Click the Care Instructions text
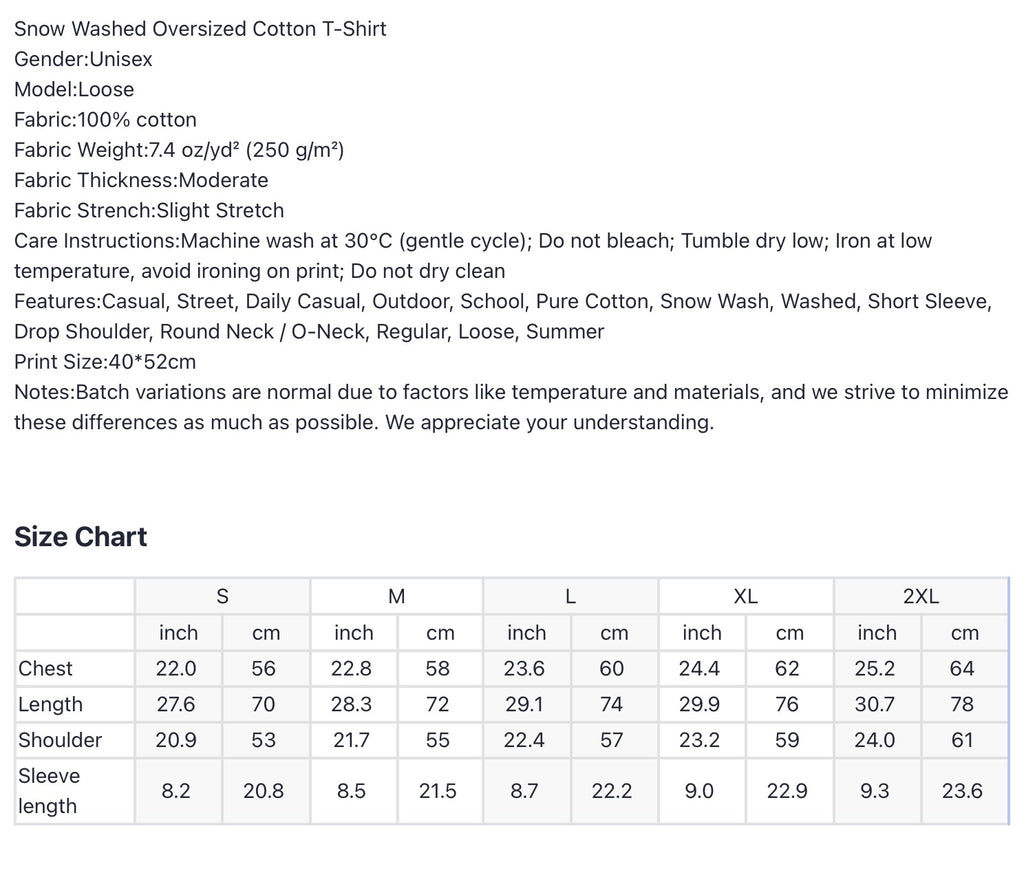The width and height of the screenshot is (1024, 875). pyautogui.click(x=473, y=256)
